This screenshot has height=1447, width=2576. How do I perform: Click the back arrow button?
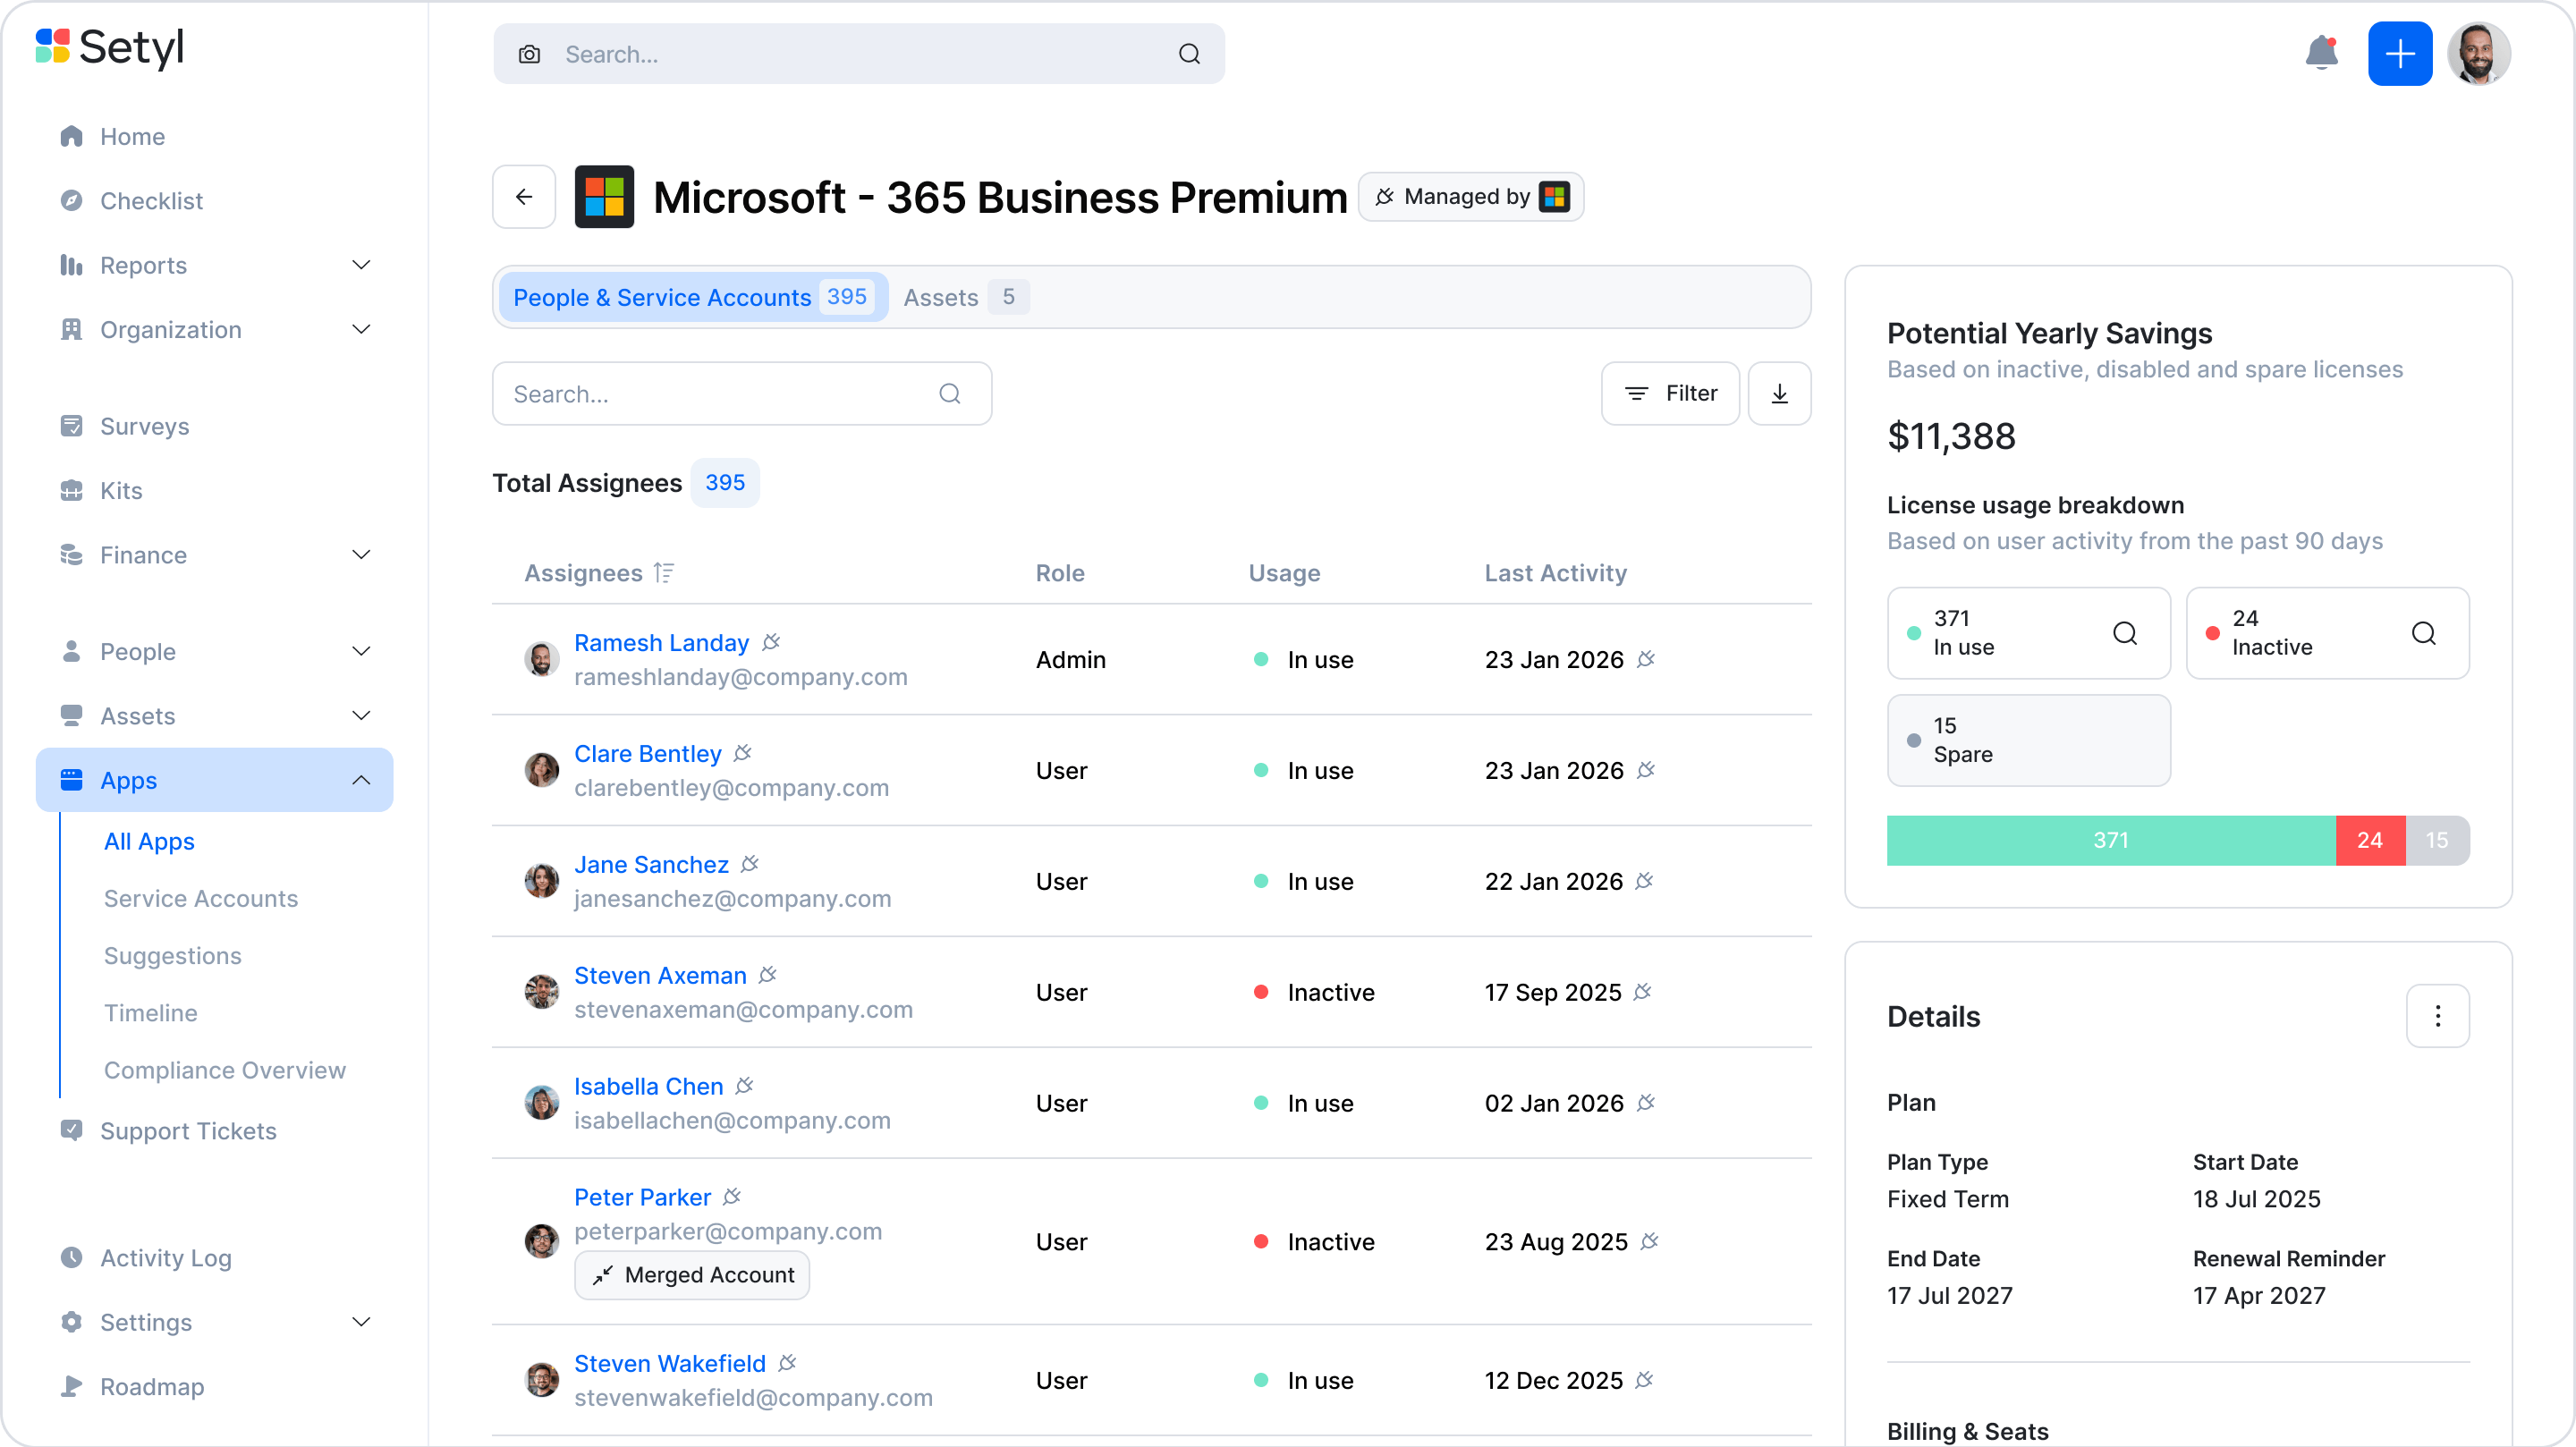point(524,197)
